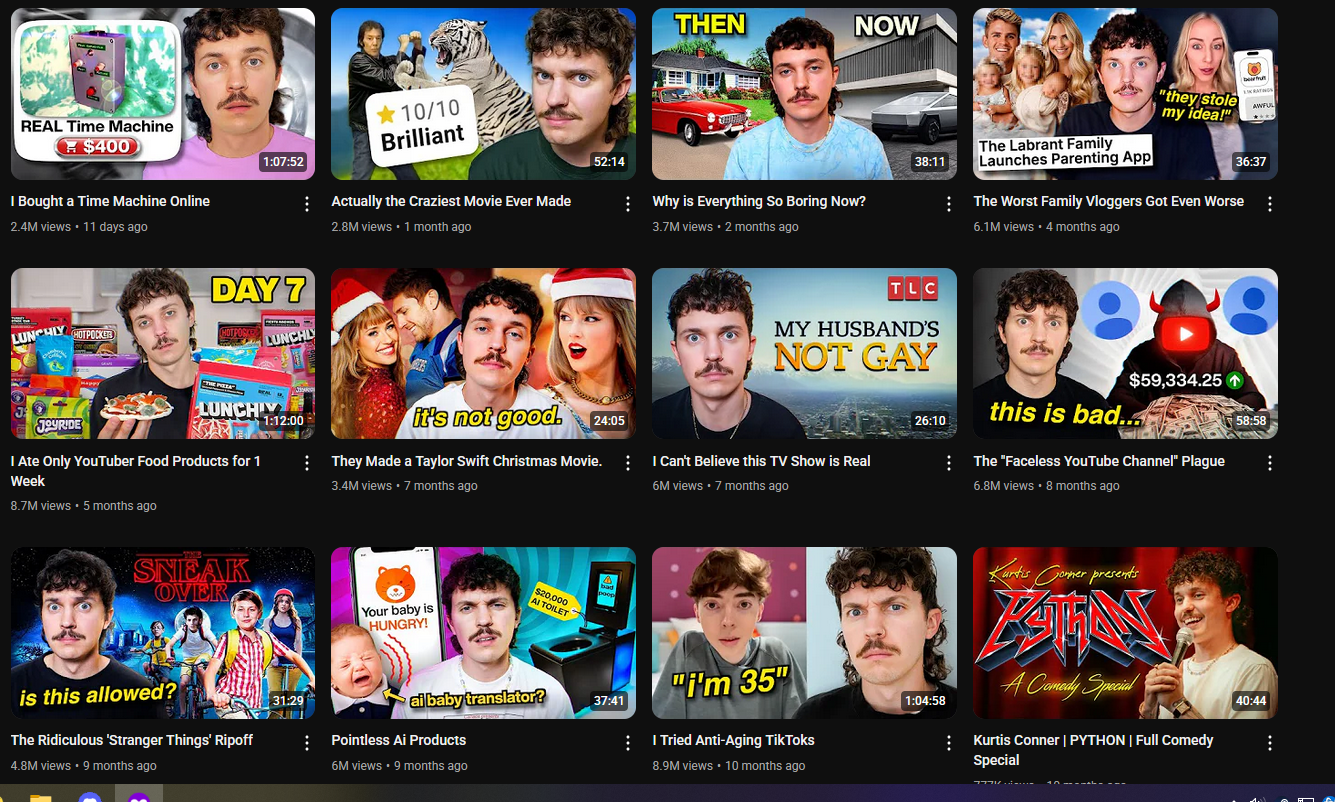Viewport: 1335px width, 802px height.
Task: Open the 'THEN / NOW' cars thumbnail
Action: [x=805, y=94]
